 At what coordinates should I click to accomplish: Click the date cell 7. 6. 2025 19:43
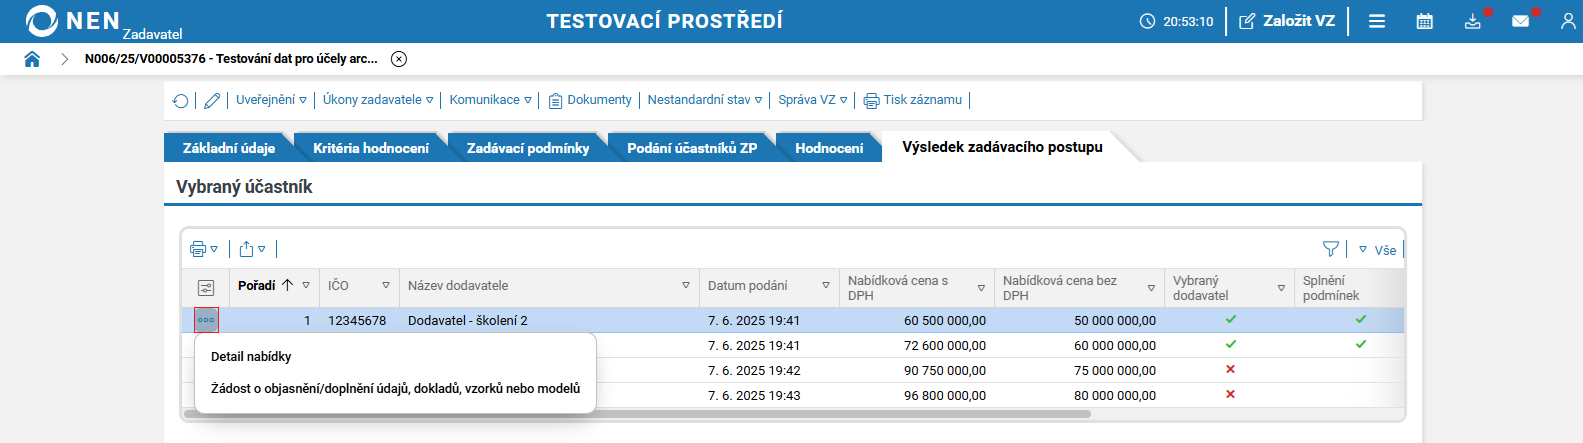click(754, 396)
